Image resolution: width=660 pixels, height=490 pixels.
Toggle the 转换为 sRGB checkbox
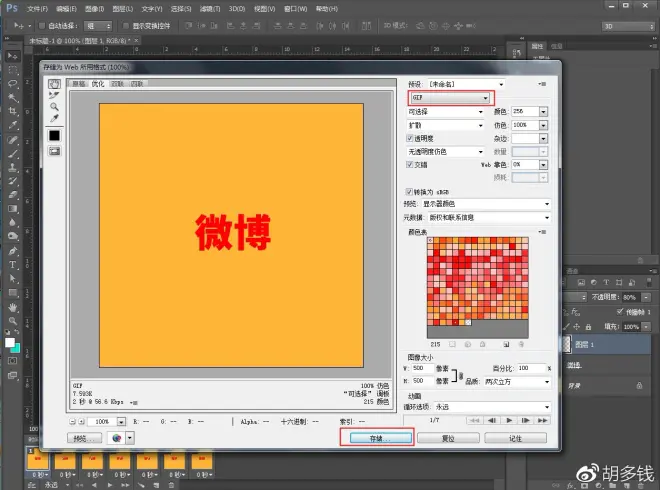(409, 192)
